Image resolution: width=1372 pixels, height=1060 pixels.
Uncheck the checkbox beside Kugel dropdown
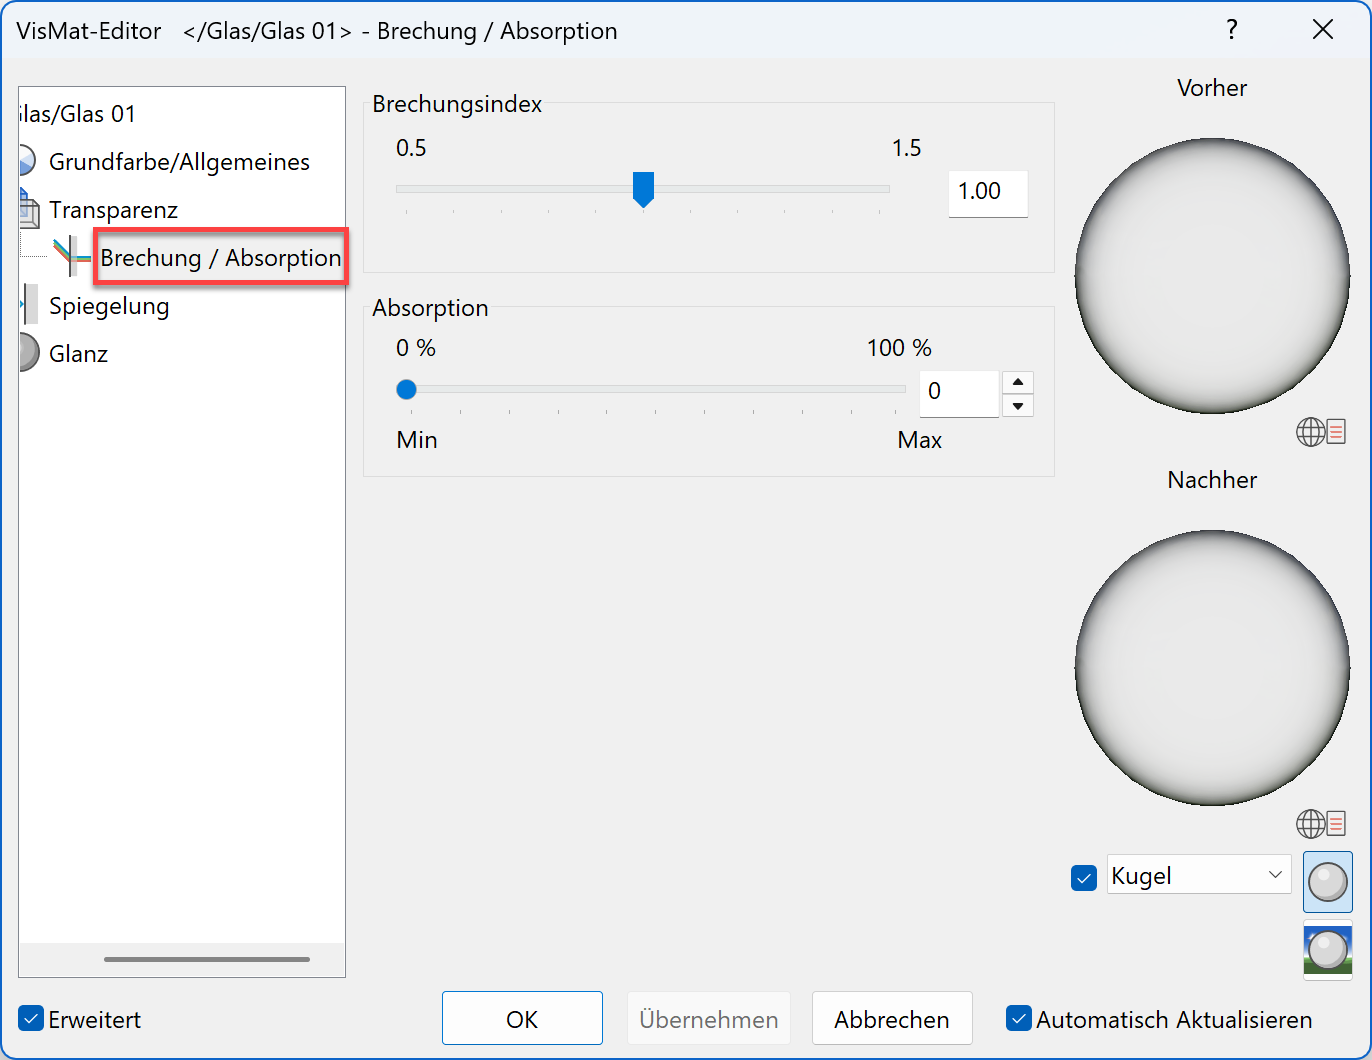tap(1084, 877)
